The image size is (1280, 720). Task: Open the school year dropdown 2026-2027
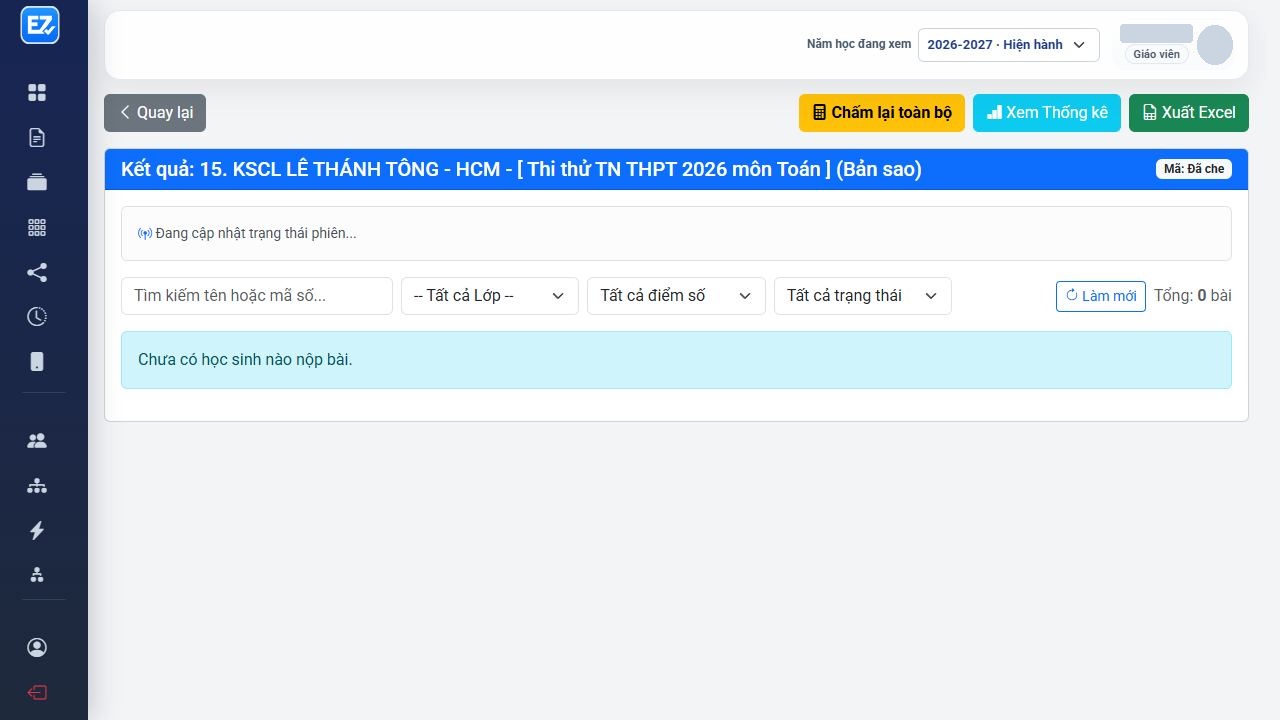(x=1008, y=45)
